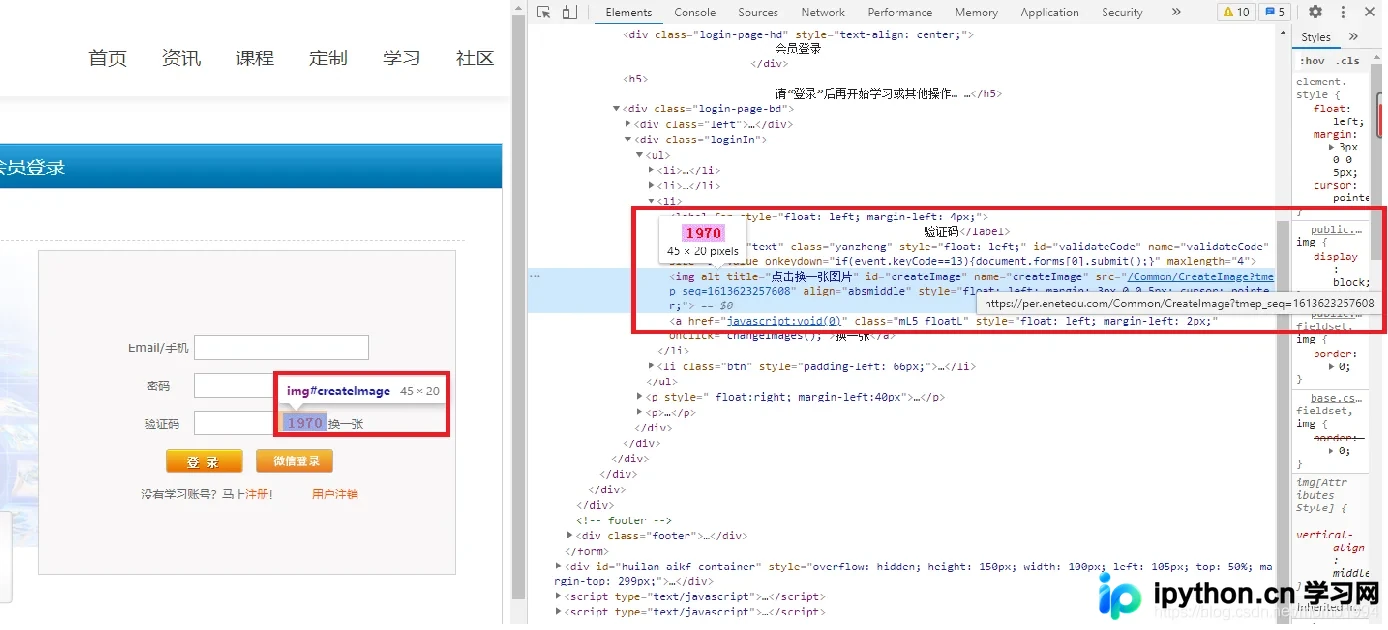Expand the li class btn node

click(x=652, y=367)
